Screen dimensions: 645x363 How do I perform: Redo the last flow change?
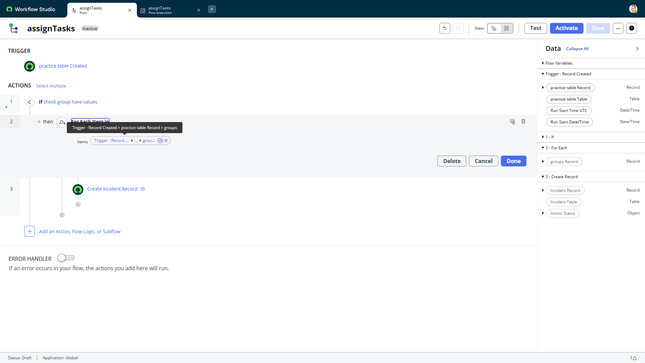[458, 28]
